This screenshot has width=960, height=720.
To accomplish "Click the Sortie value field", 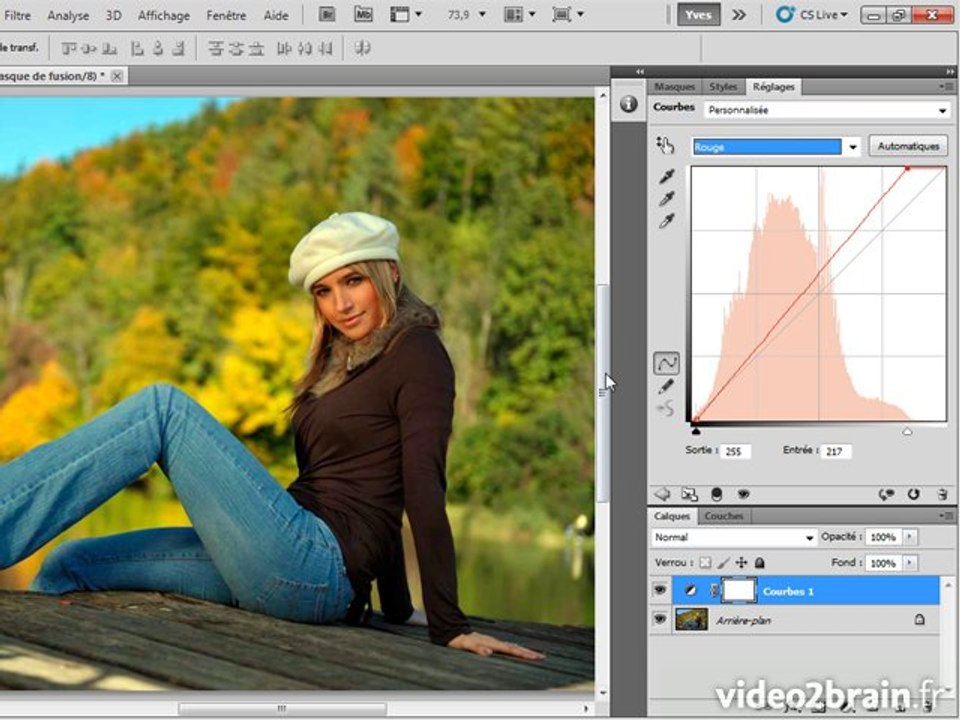I will 736,451.
